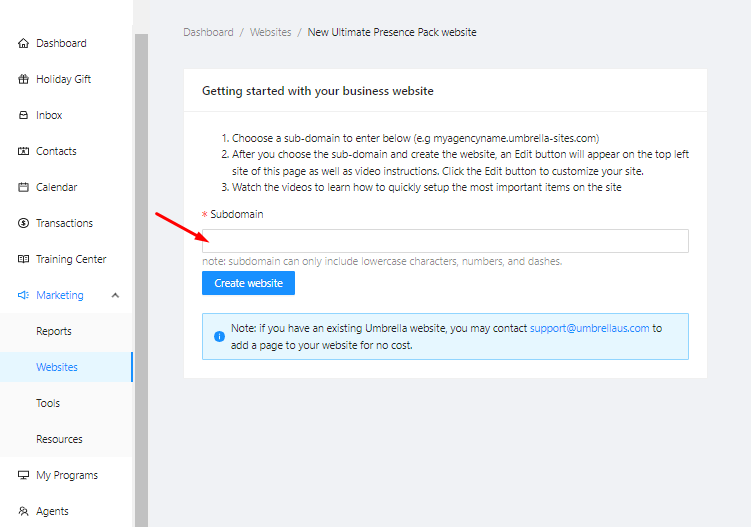This screenshot has height=527, width=751.
Task: Click the support@umbrellaus.com email link
Action: click(x=589, y=328)
